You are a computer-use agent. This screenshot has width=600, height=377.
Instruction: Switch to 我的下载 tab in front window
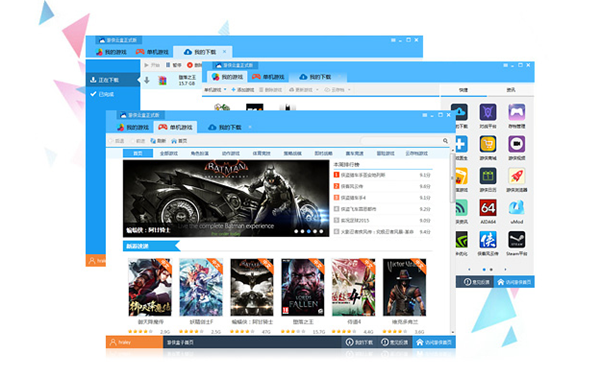(225, 127)
